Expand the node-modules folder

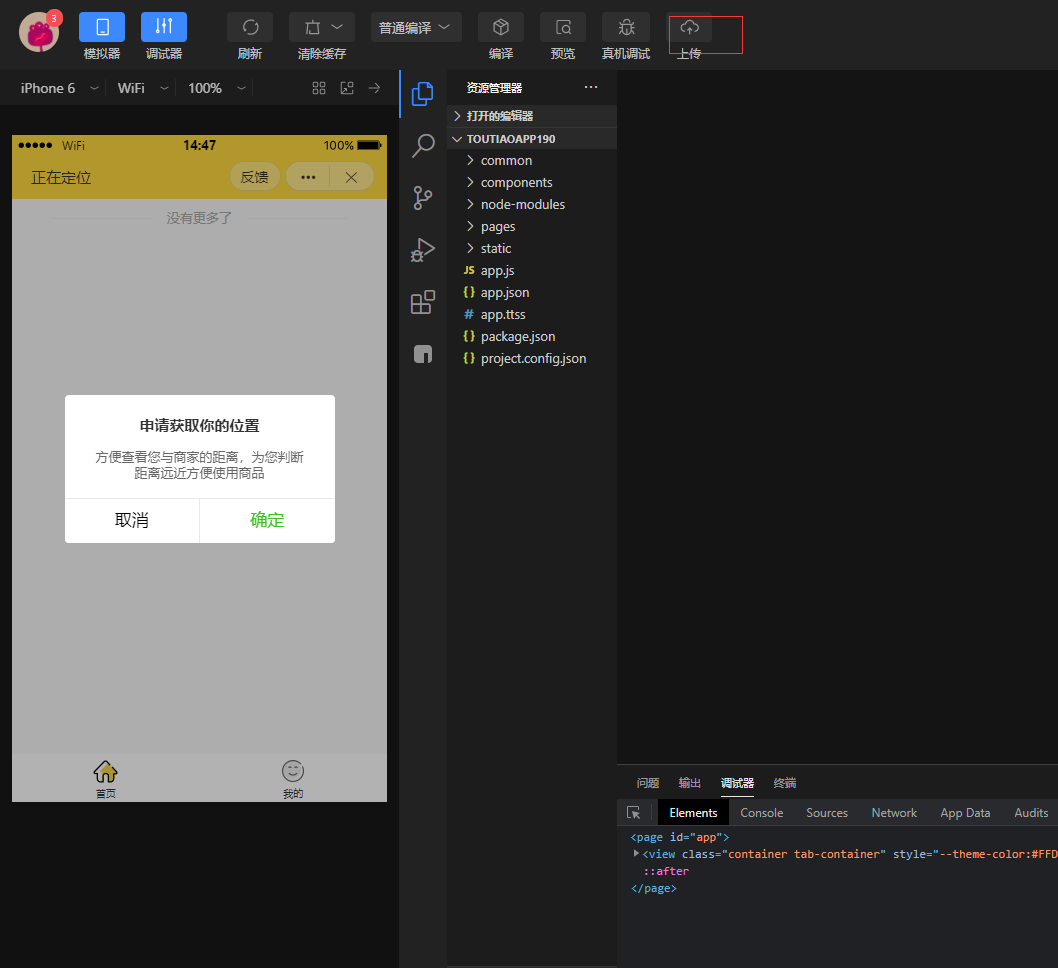(x=532, y=204)
